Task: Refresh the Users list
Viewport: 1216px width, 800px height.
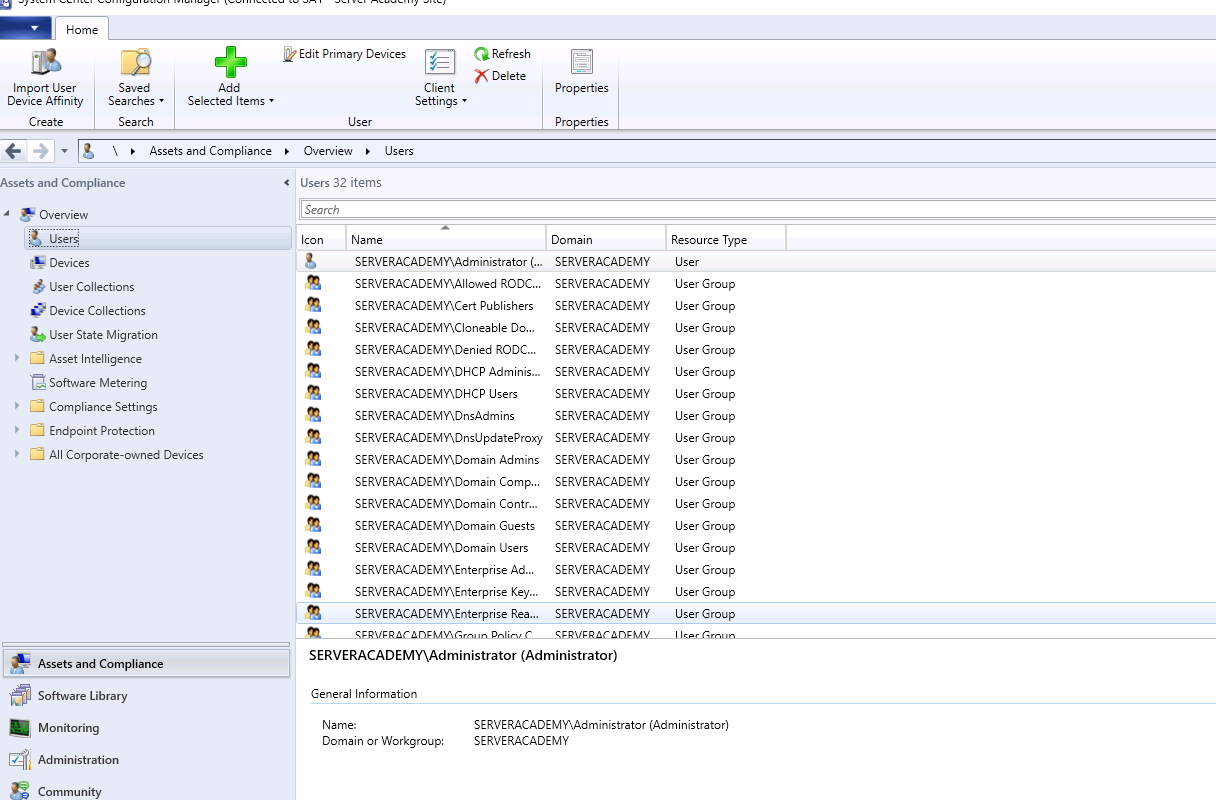Action: 502,54
